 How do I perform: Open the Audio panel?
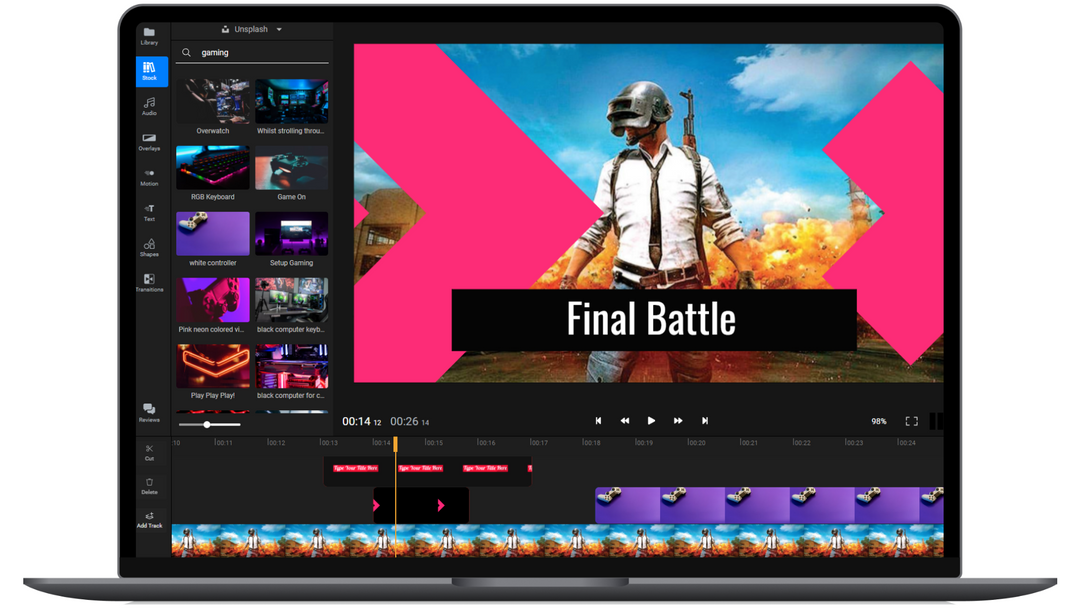(x=149, y=106)
